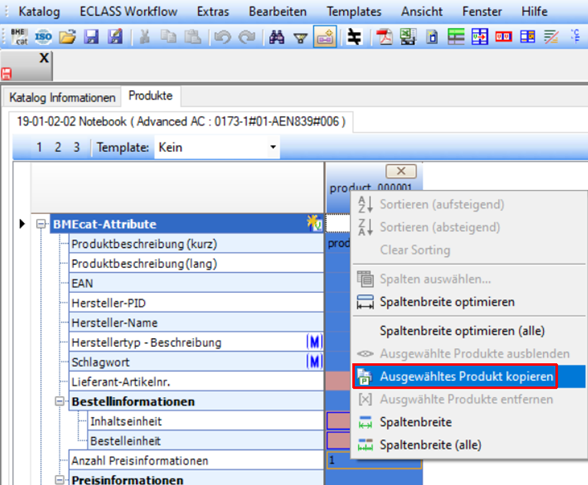
Task: Select the EAN attribute row
Action: 196,283
